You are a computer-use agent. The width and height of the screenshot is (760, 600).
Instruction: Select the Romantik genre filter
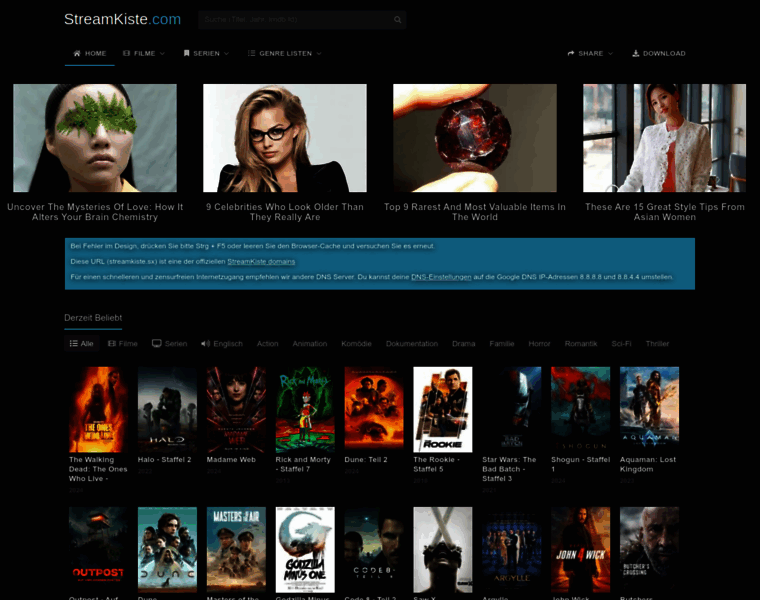[581, 344]
